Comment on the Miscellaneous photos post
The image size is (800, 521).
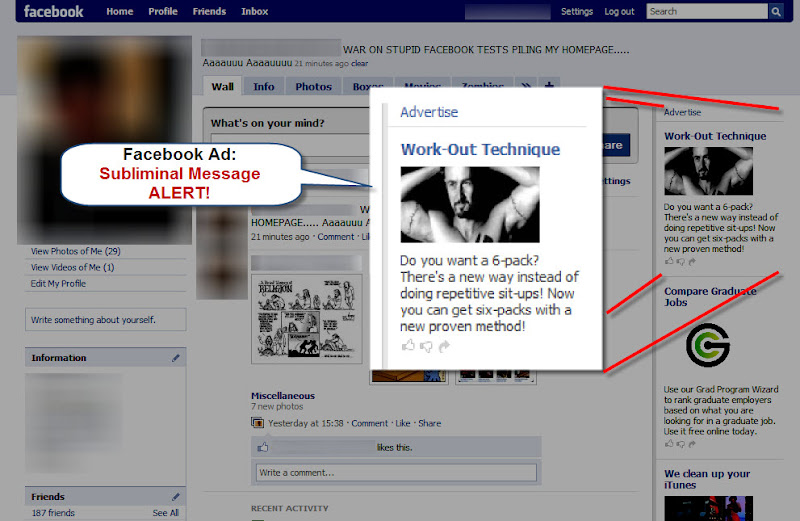click(x=369, y=423)
